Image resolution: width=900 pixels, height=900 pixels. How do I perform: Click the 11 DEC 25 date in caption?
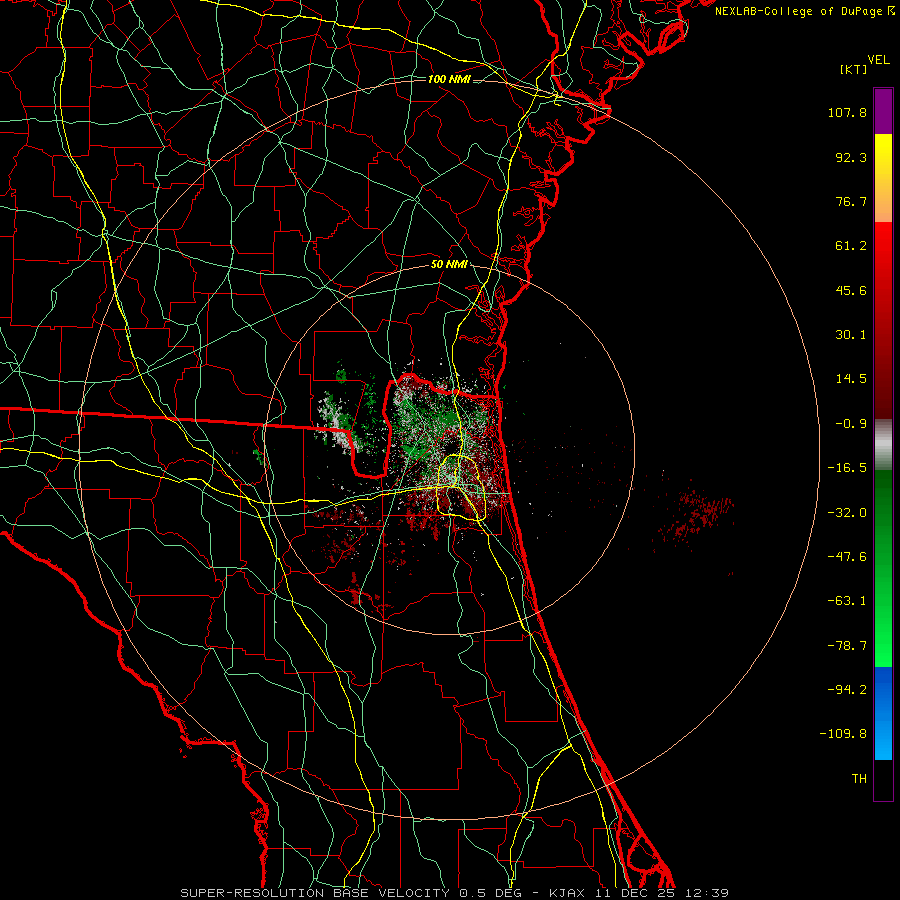coord(635,893)
